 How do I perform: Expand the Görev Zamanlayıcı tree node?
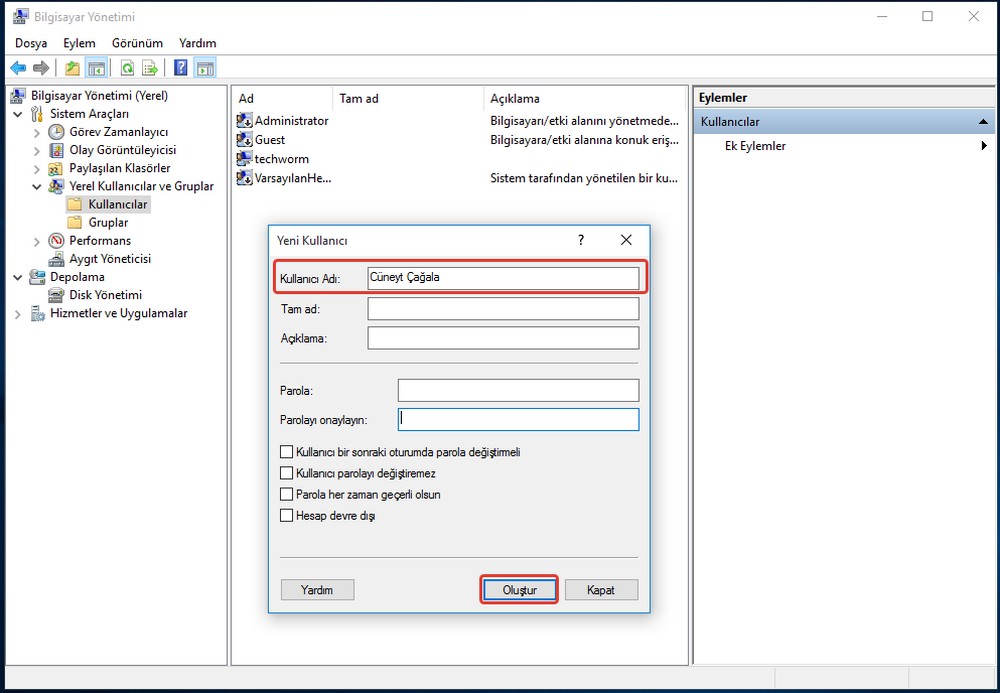click(37, 132)
